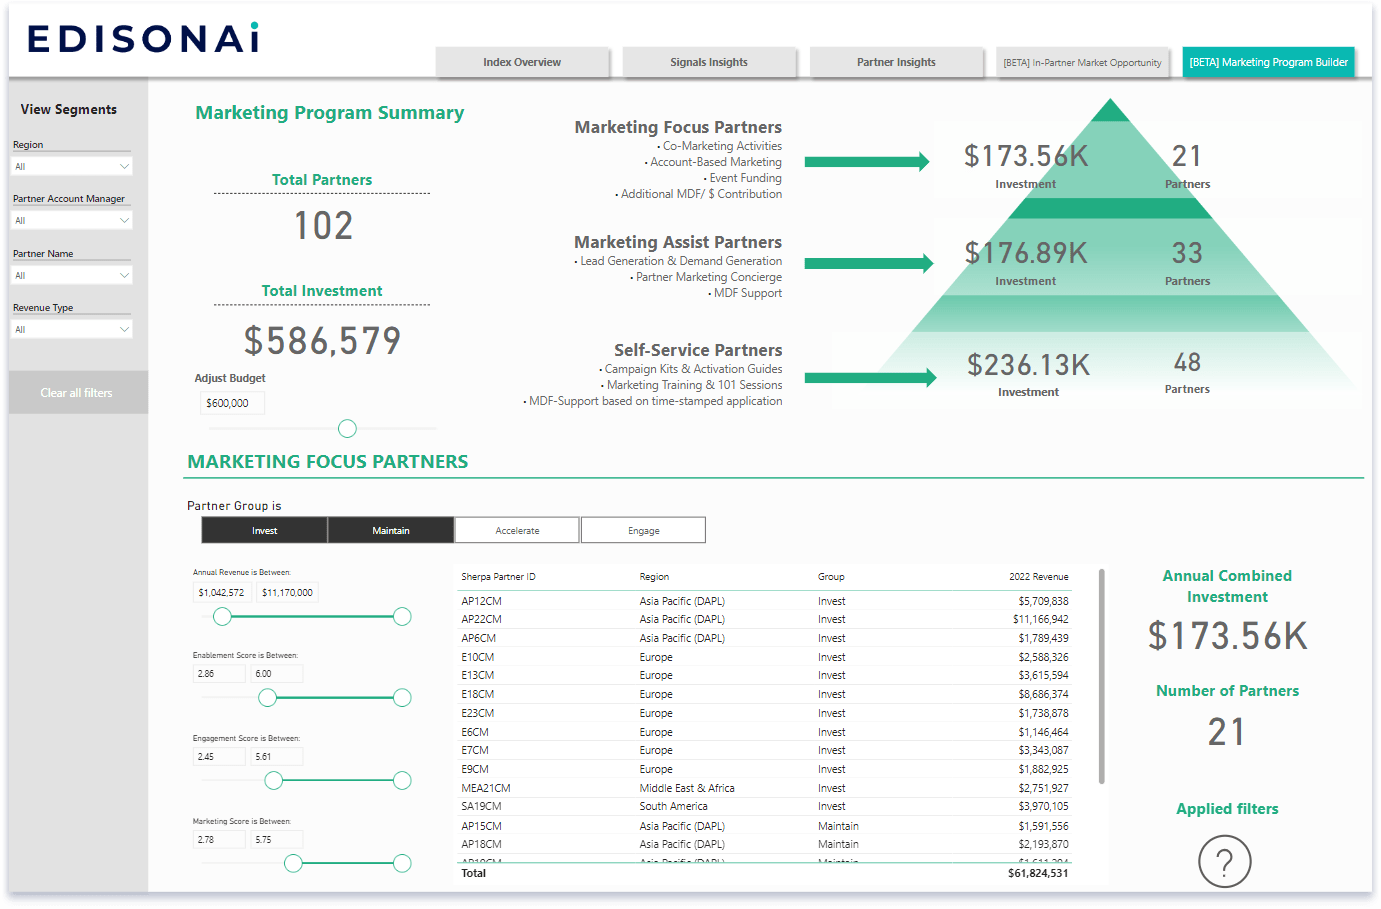This screenshot has height=909, width=1381.
Task: Sort by 2022 Revenue column header
Action: point(1038,577)
